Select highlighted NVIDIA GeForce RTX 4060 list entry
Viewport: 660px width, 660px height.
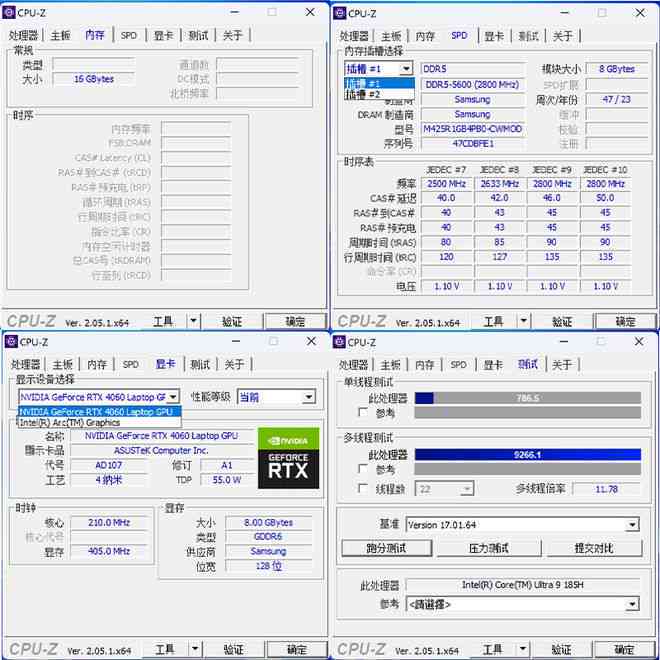(x=99, y=412)
